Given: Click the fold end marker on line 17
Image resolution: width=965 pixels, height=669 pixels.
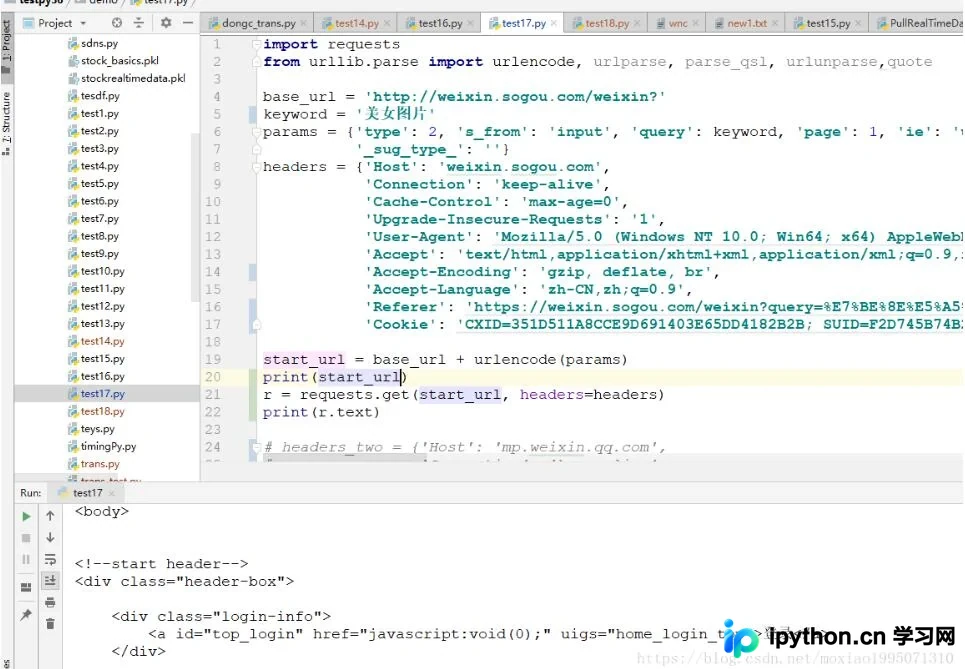Looking at the screenshot, I should click(257, 324).
